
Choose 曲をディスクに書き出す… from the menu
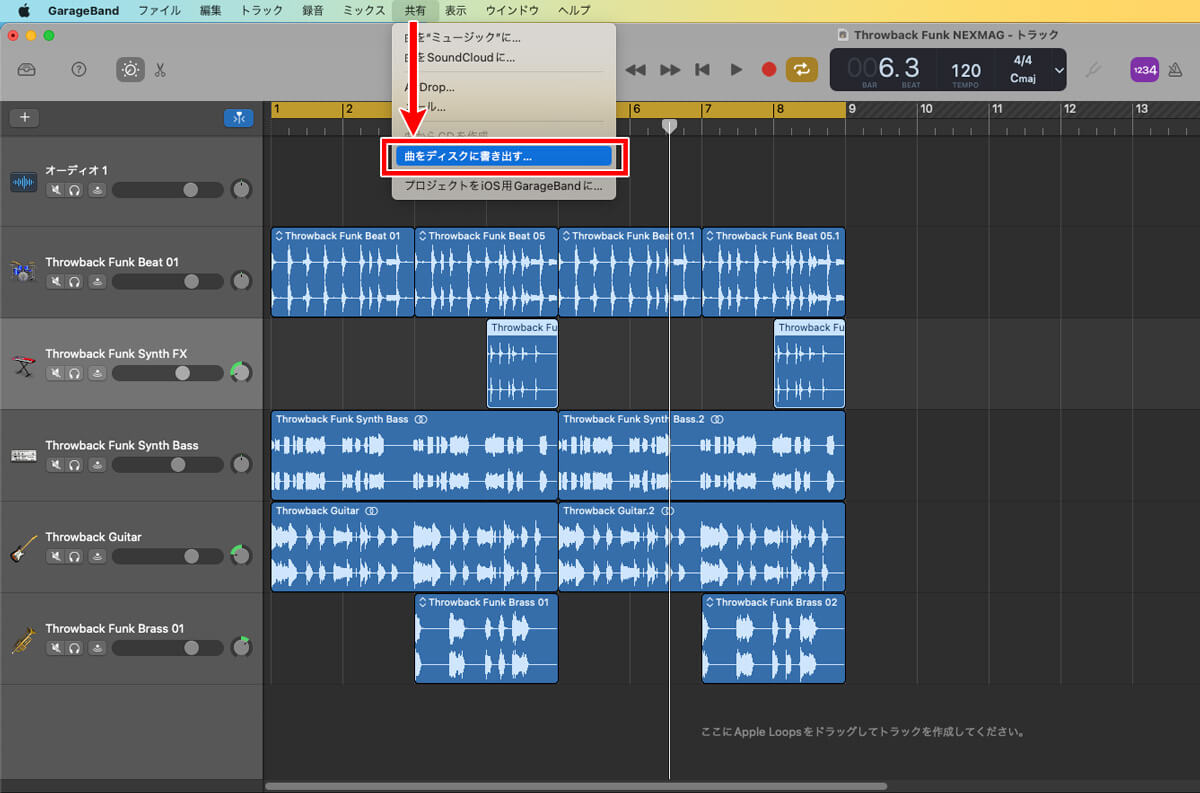pyautogui.click(x=503, y=156)
